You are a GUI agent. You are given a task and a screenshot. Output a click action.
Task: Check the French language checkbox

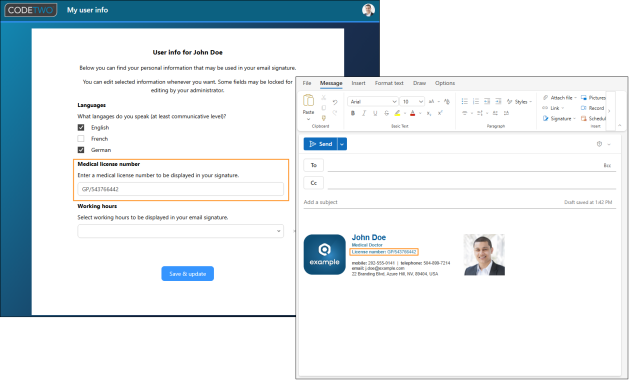[x=81, y=139]
